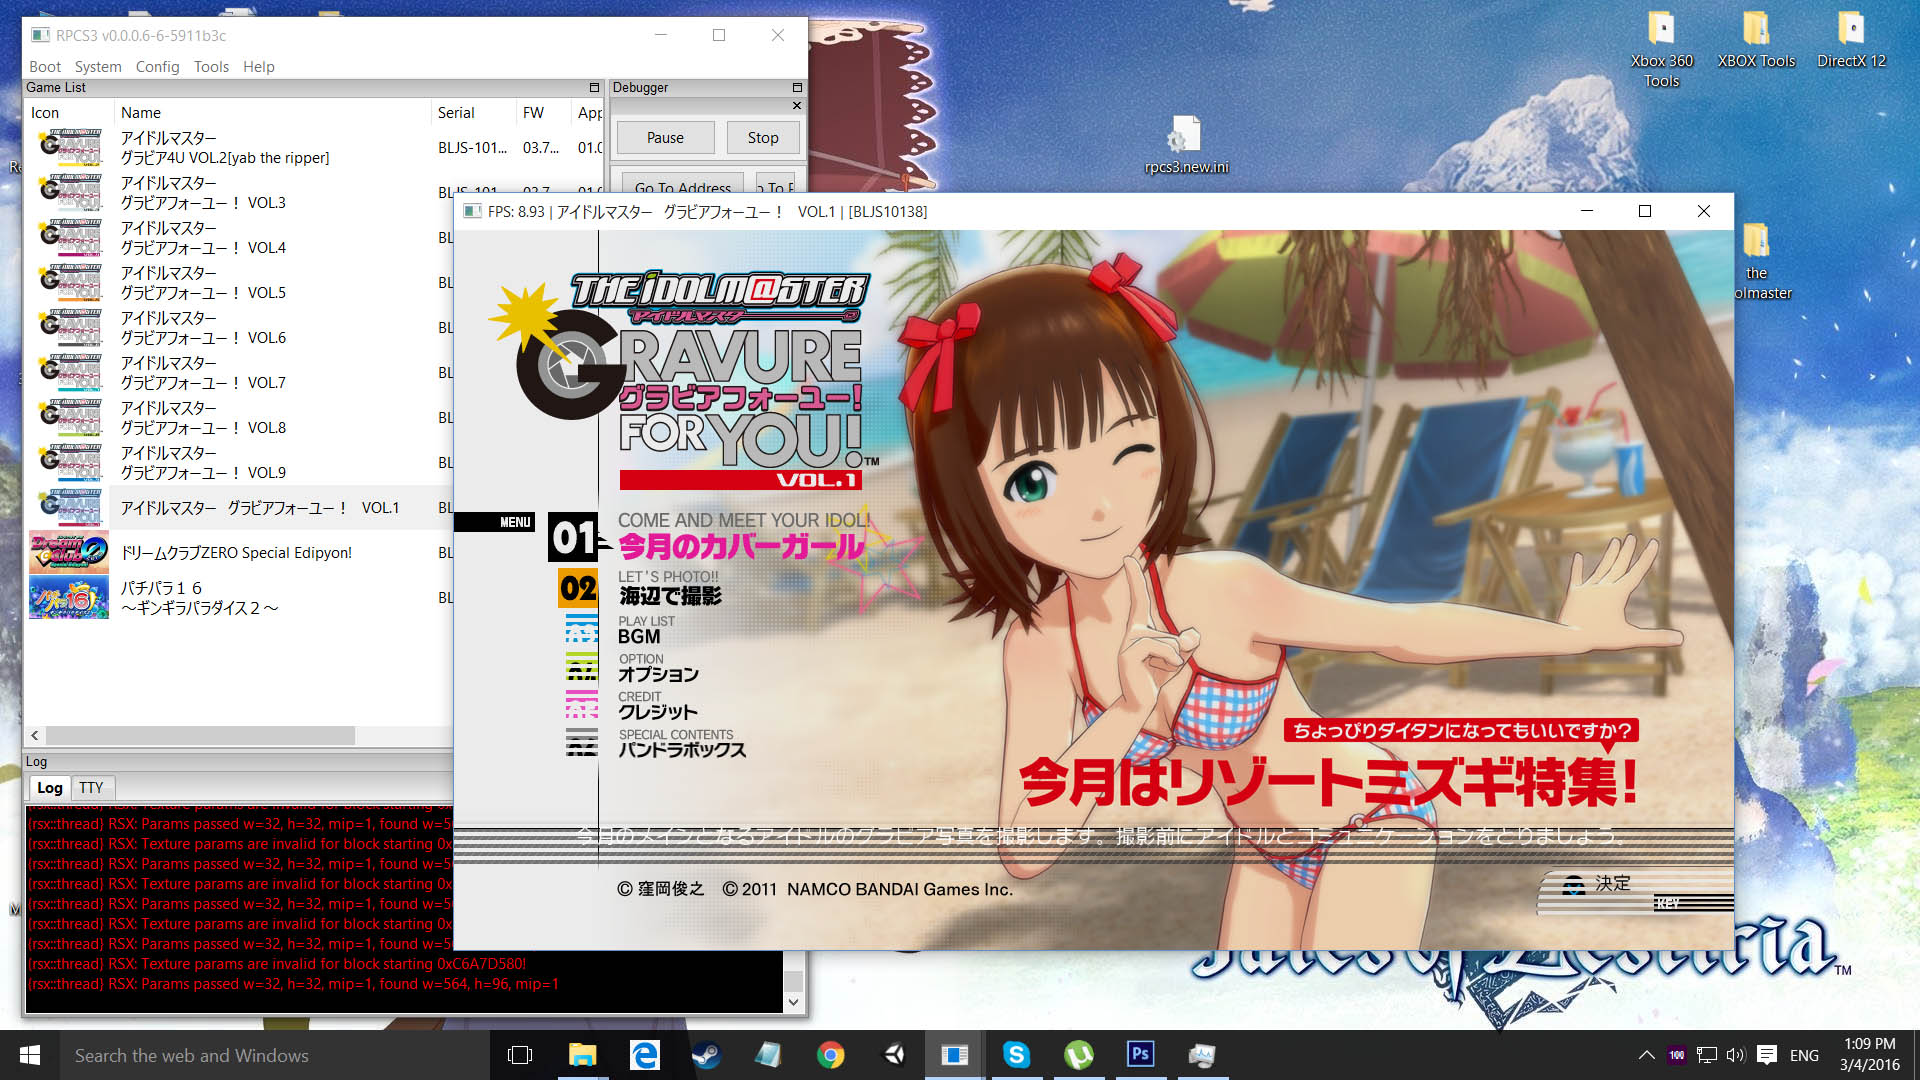This screenshot has width=1920, height=1080.
Task: Float the Debugger panel
Action: [x=797, y=88]
